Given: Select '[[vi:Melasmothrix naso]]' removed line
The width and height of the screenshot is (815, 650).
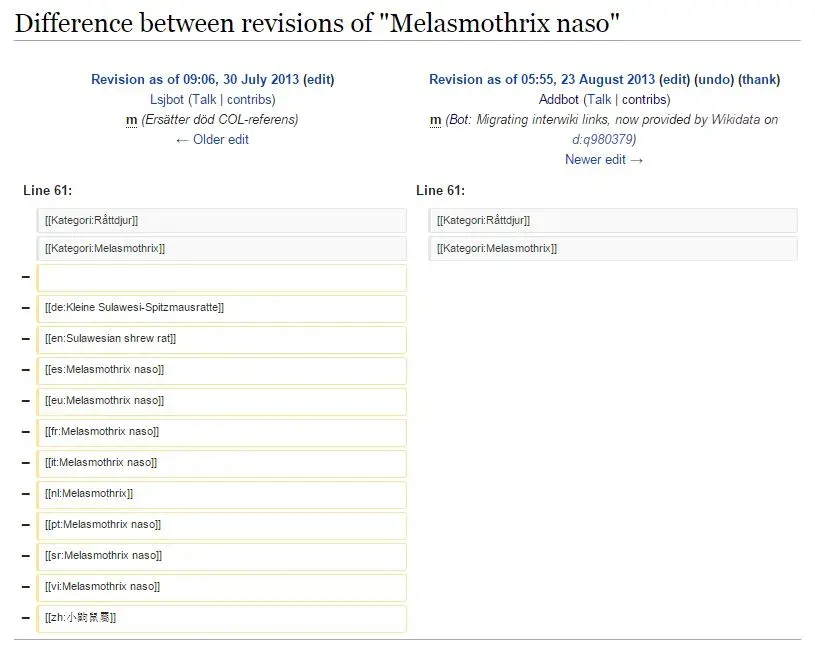Looking at the screenshot, I should pyautogui.click(x=222, y=587).
